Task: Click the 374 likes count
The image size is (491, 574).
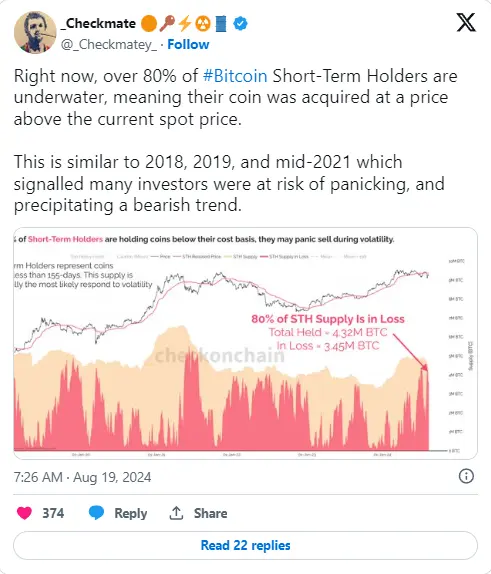Action: pos(53,513)
